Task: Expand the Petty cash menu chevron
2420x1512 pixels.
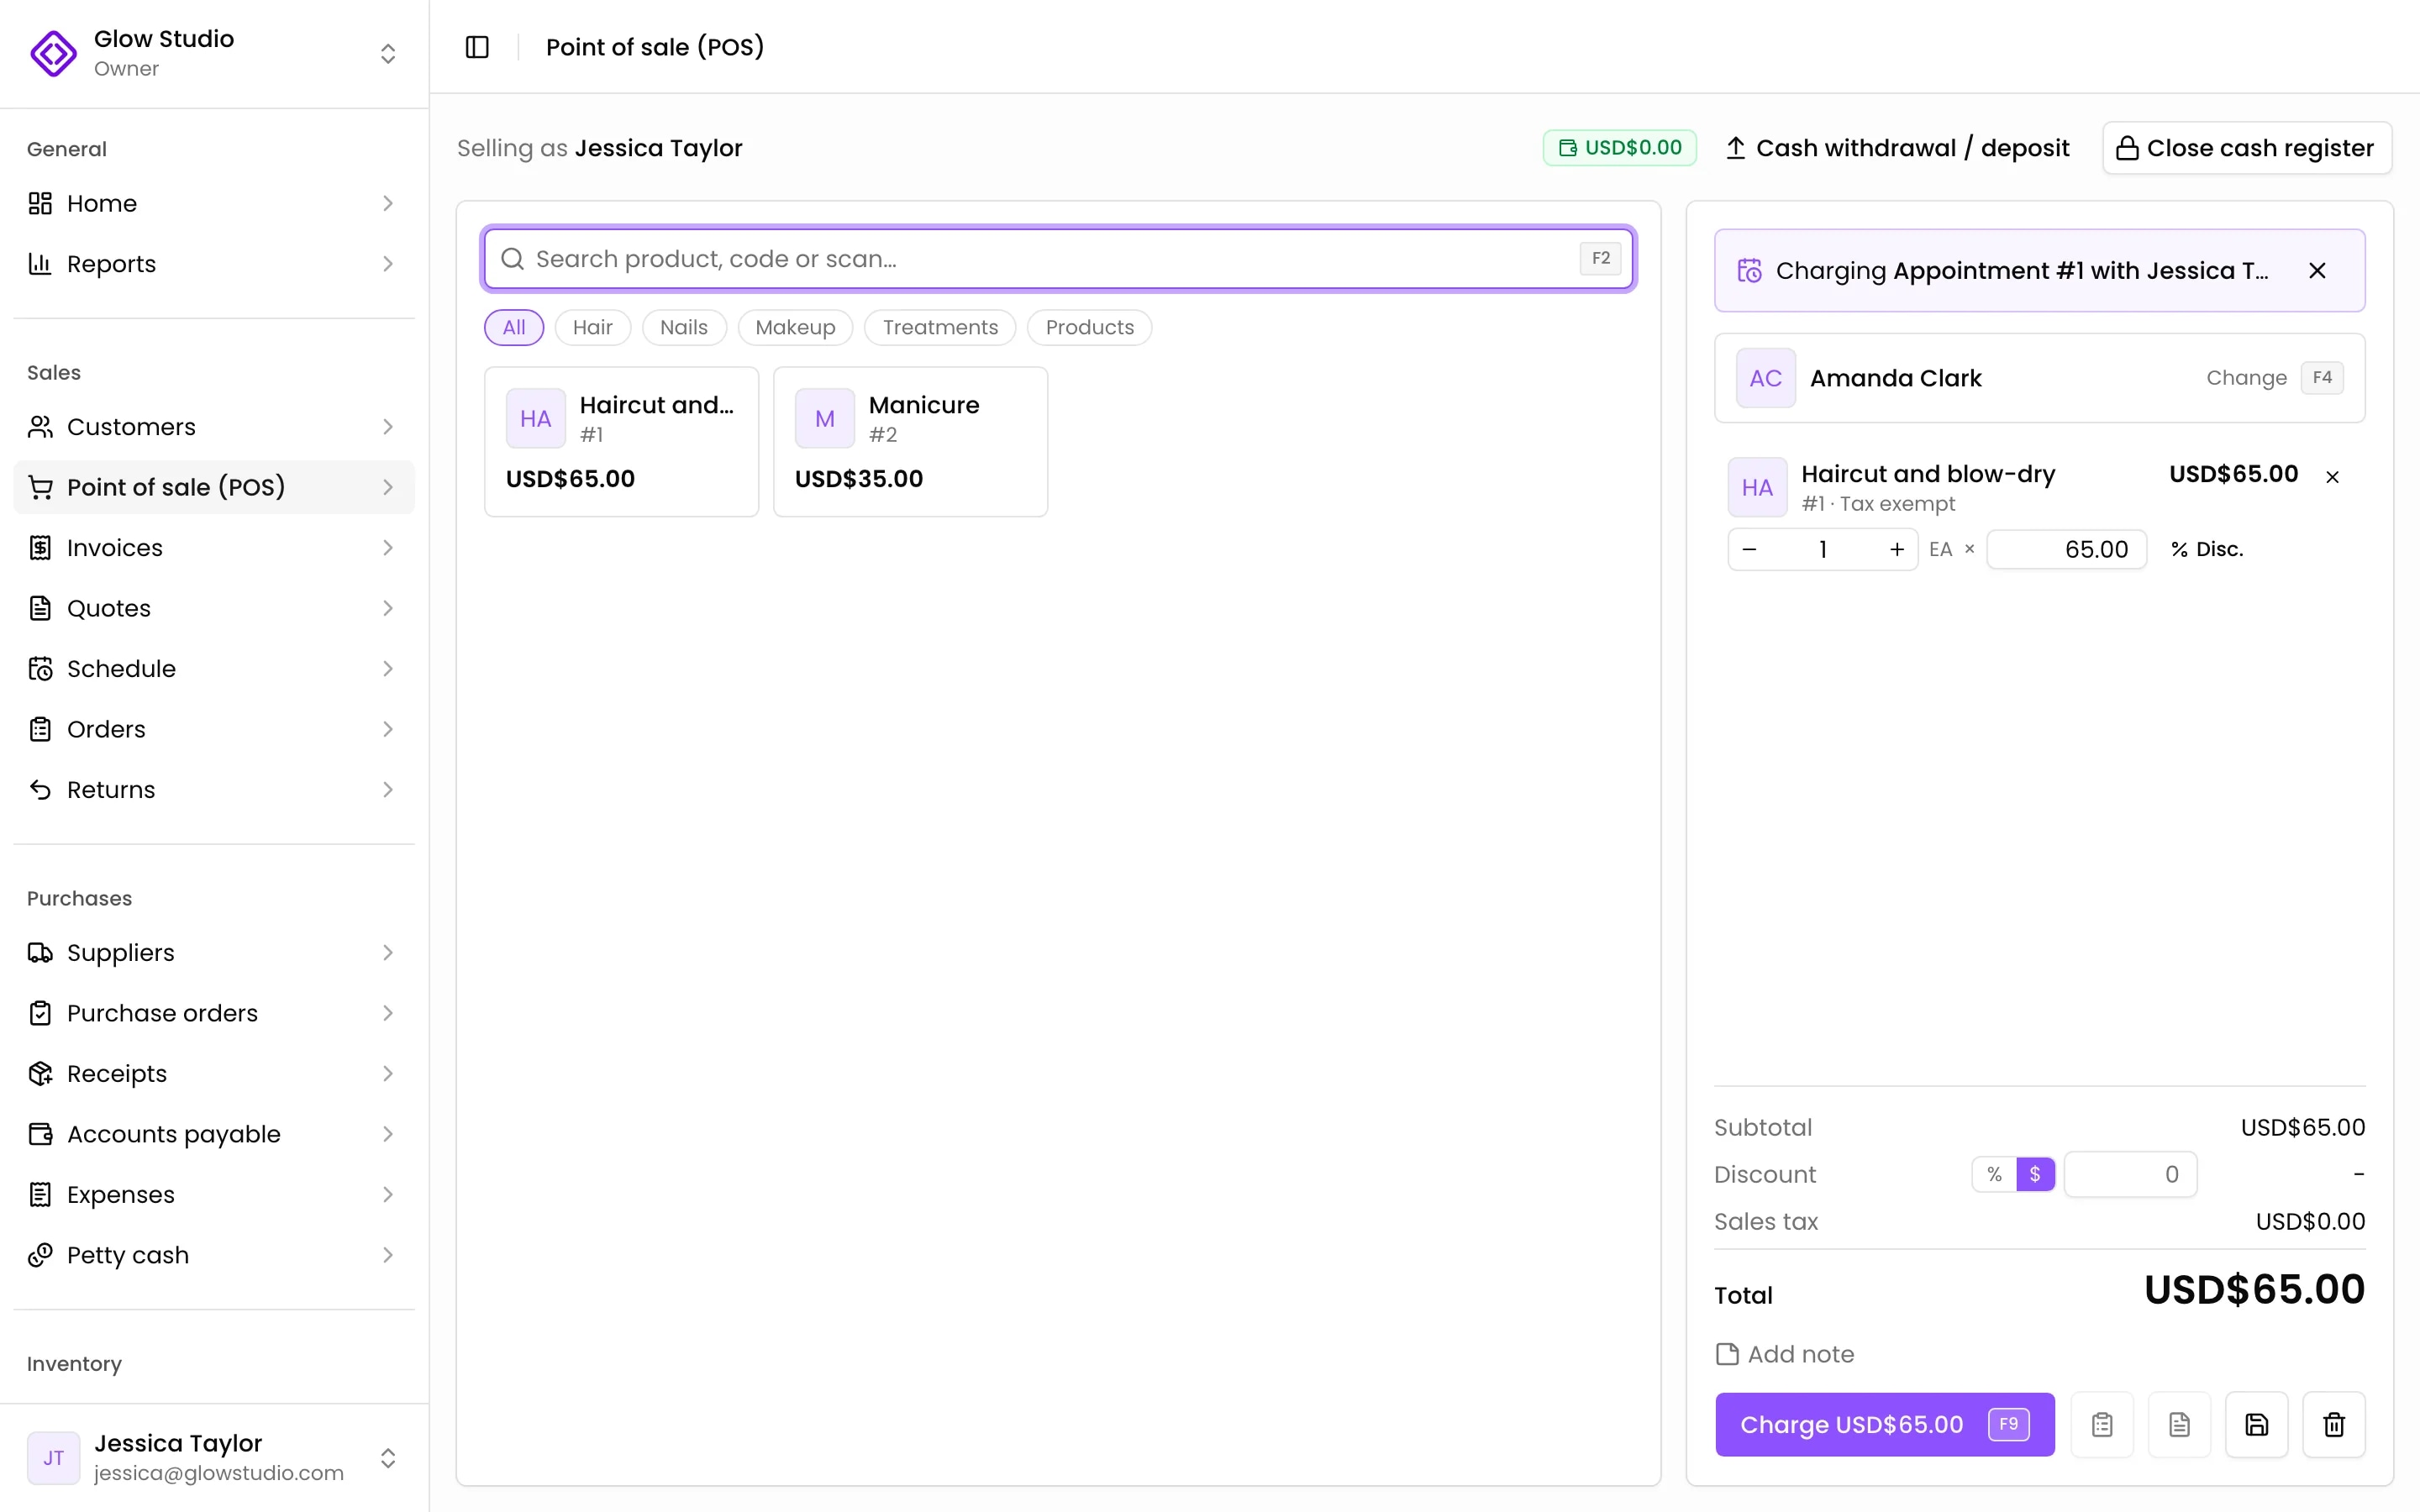Action: click(388, 1255)
